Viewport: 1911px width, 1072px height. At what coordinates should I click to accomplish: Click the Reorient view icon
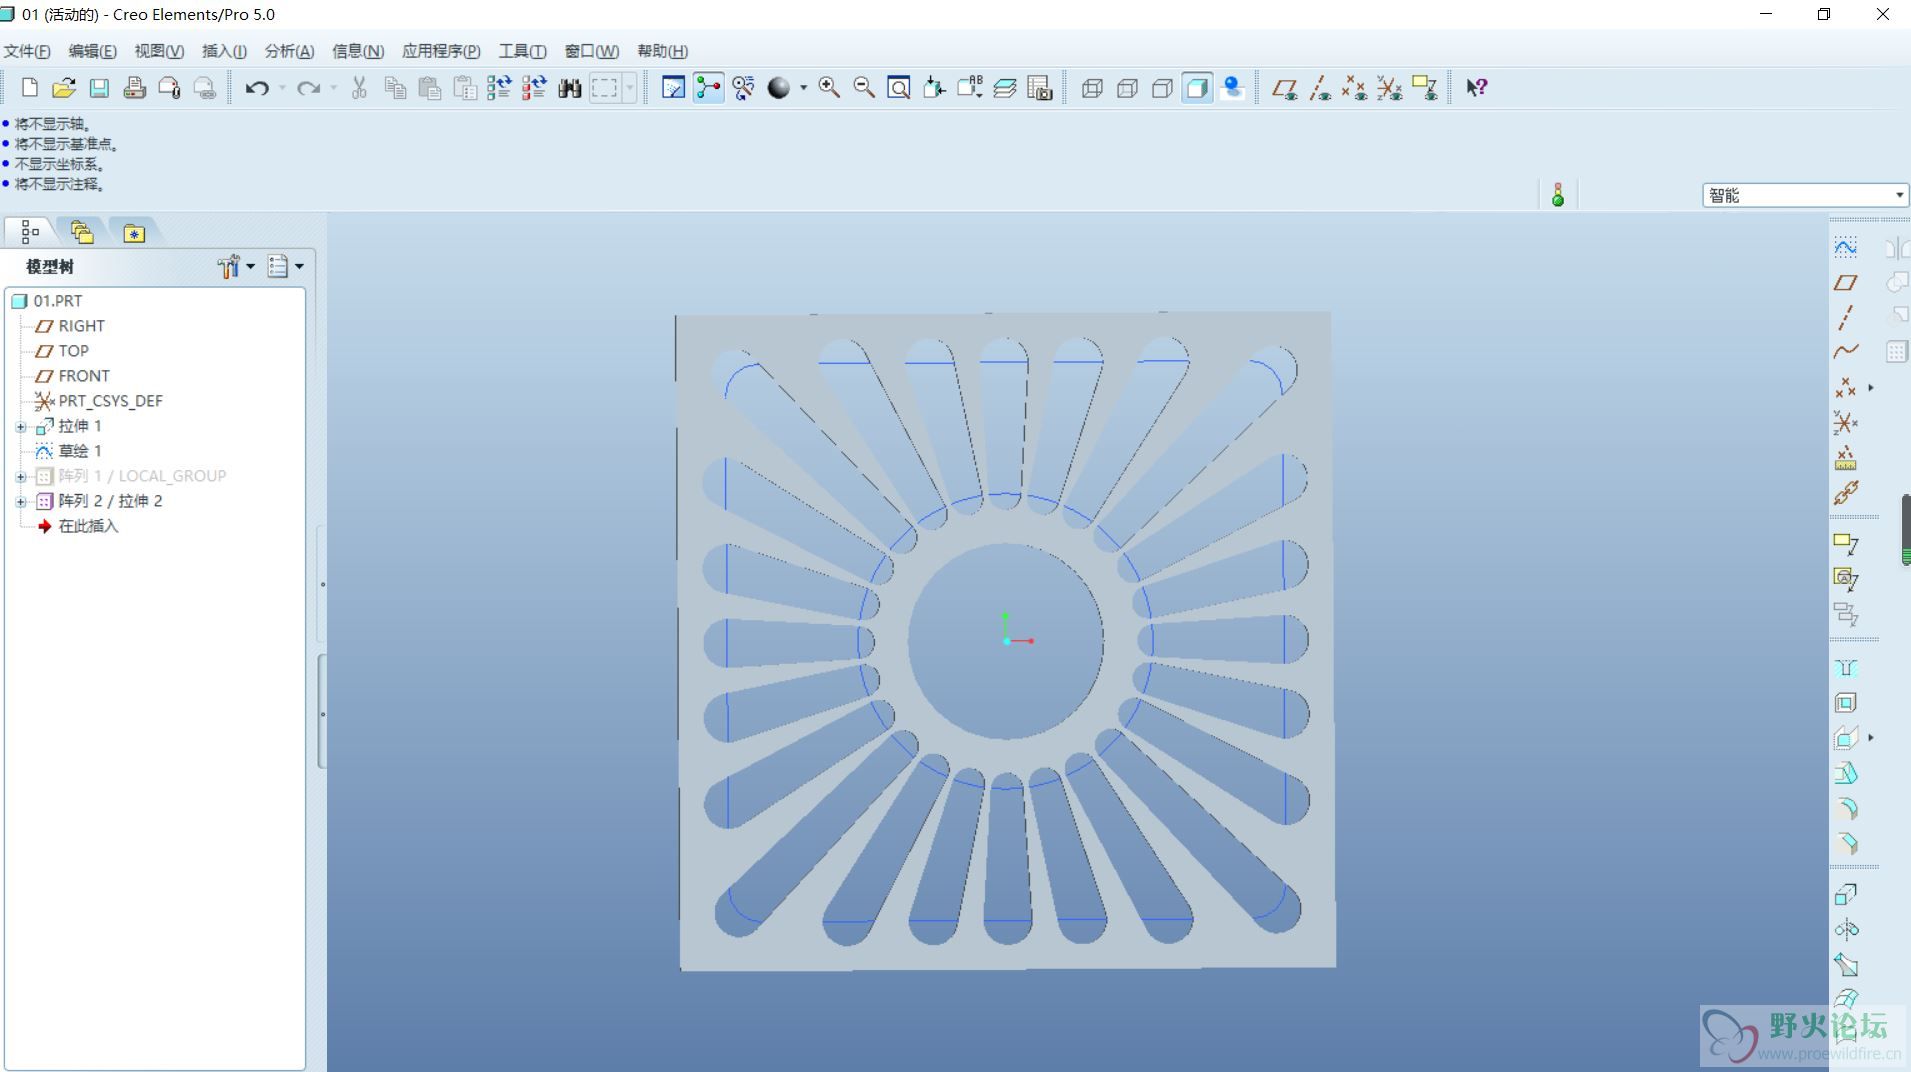point(934,88)
